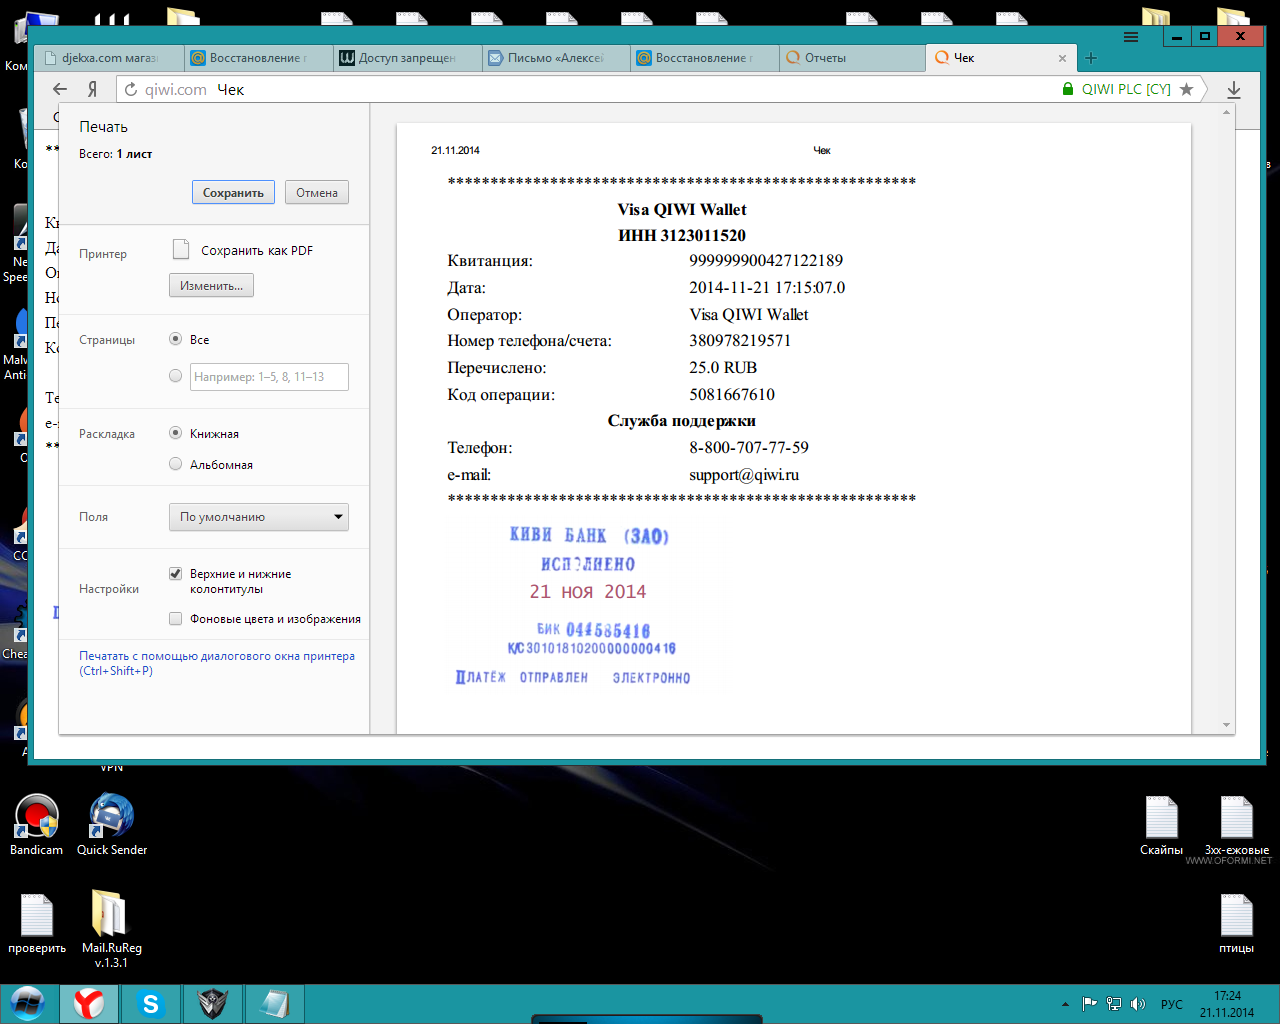View the QIWI PLC security lock

coord(1068,89)
